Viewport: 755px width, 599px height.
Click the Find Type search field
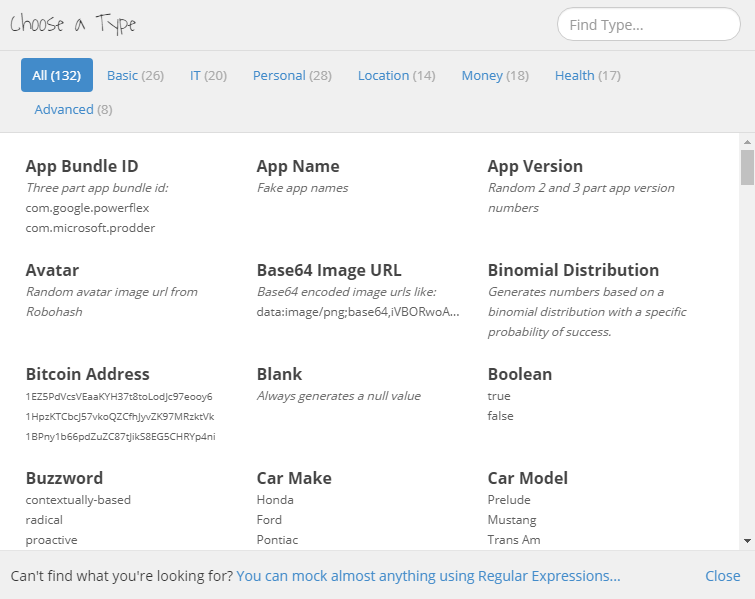[x=649, y=24]
